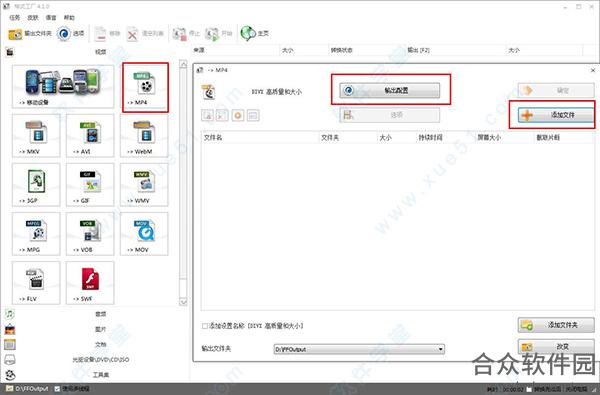The image size is (600, 395).
Task: Click the 文件夹 column header
Action: click(x=348, y=137)
